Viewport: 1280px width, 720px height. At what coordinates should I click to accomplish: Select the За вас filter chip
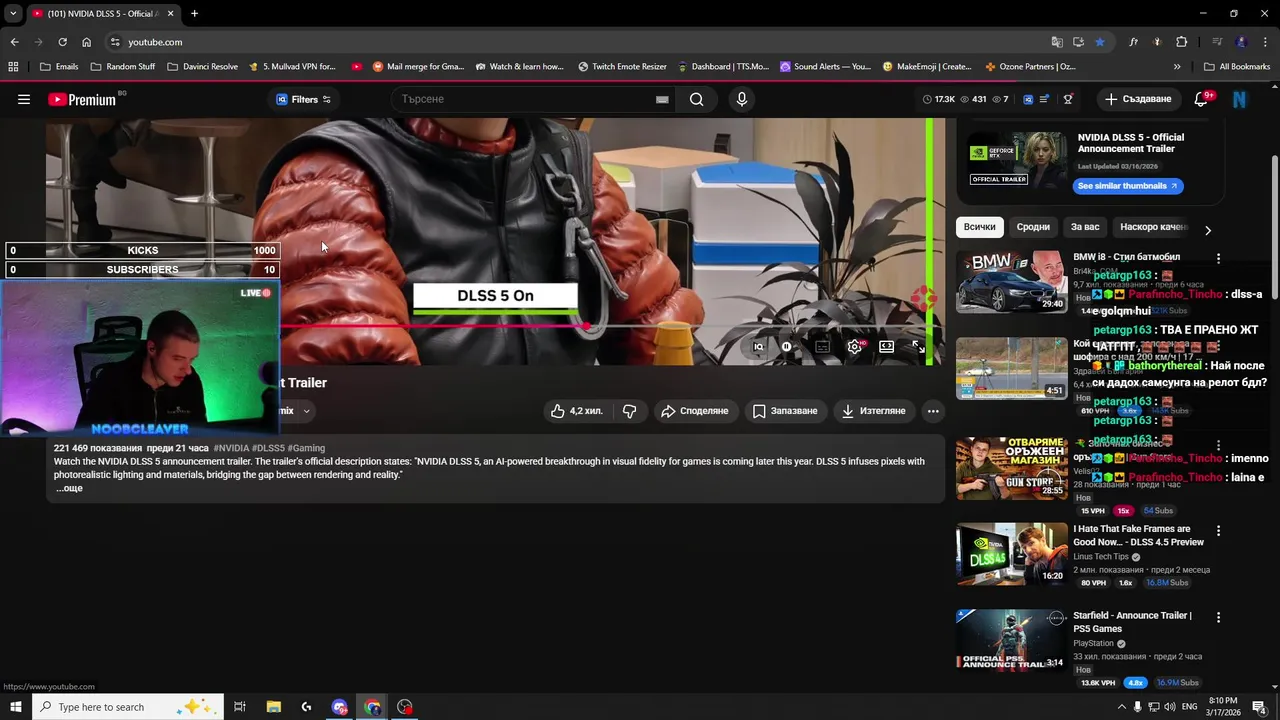tap(1085, 227)
